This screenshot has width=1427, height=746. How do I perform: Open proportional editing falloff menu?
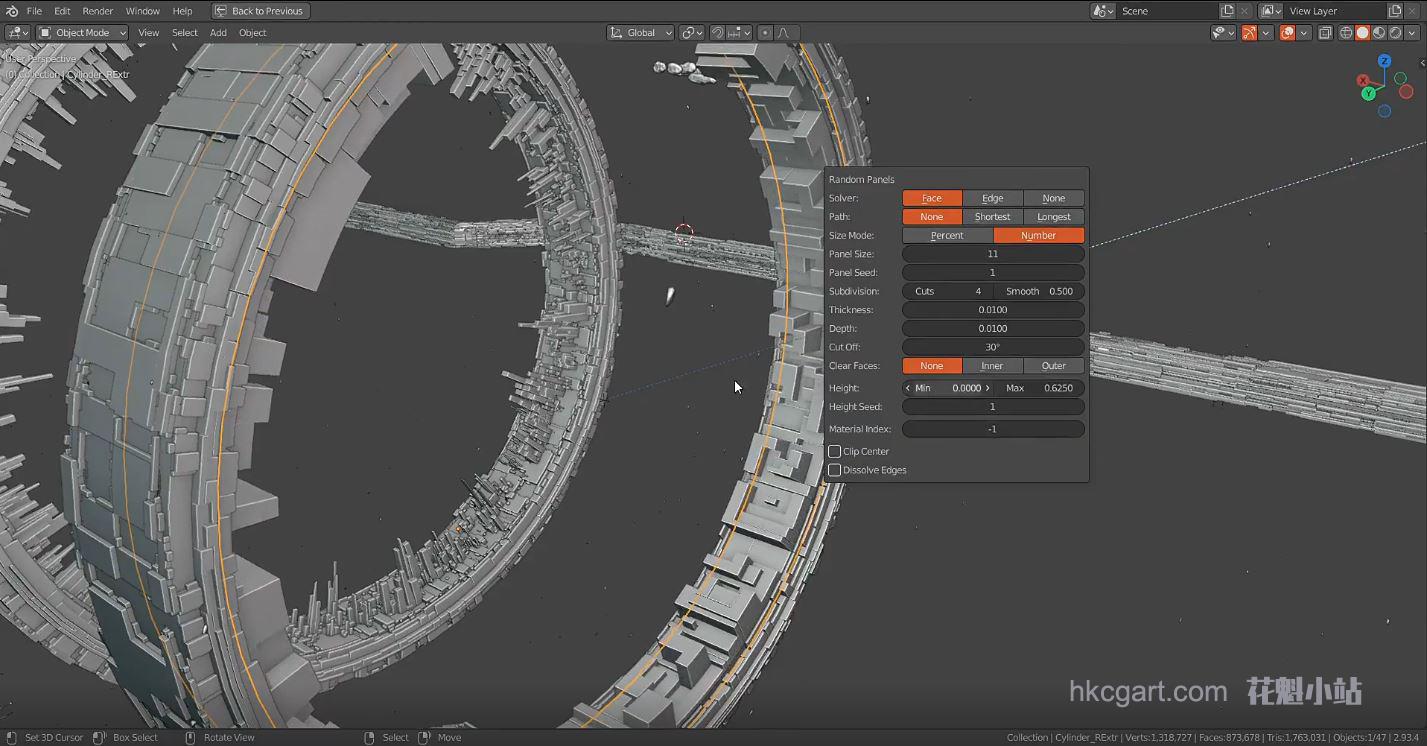(x=785, y=33)
